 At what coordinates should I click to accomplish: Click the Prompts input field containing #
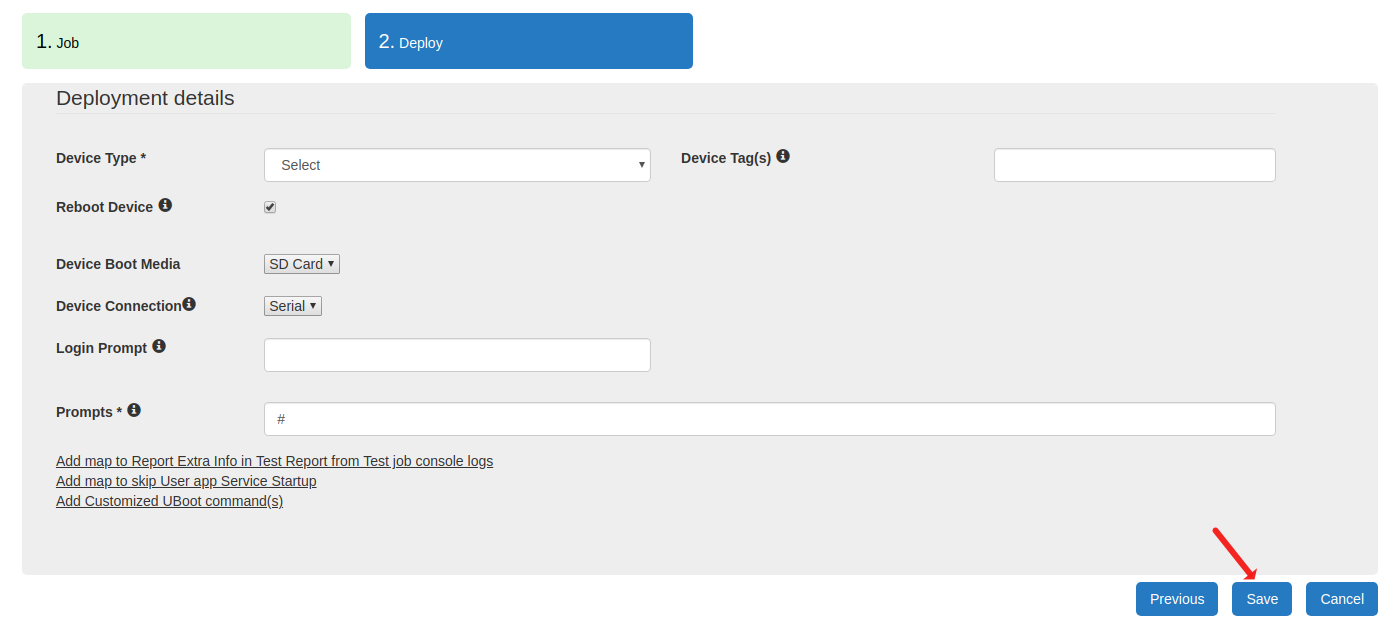point(769,419)
